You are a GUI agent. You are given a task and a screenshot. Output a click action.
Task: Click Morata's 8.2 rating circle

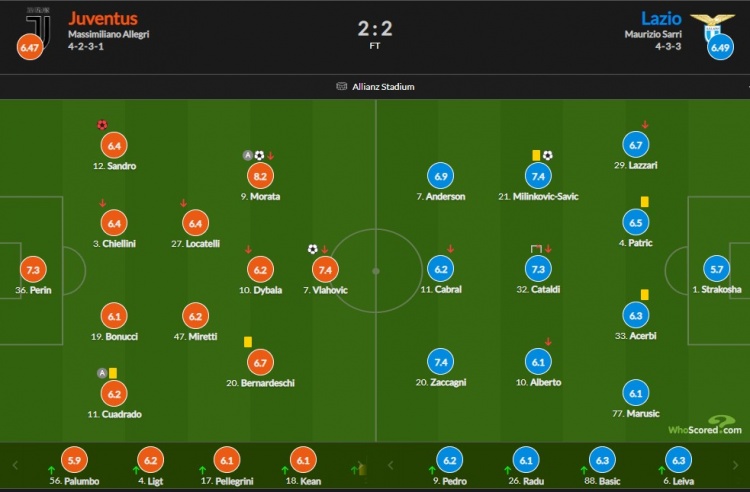[x=260, y=176]
